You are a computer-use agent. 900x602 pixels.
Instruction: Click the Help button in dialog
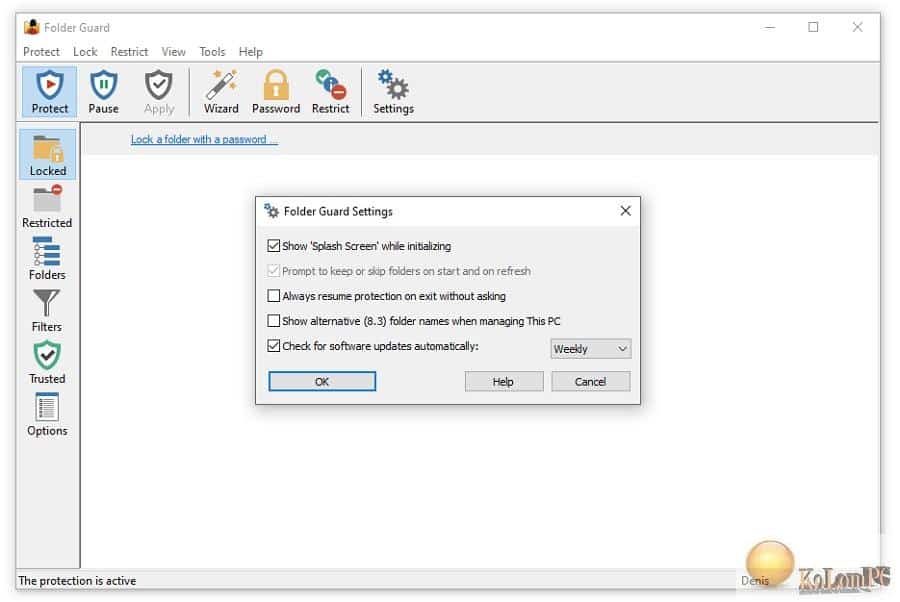coord(503,381)
